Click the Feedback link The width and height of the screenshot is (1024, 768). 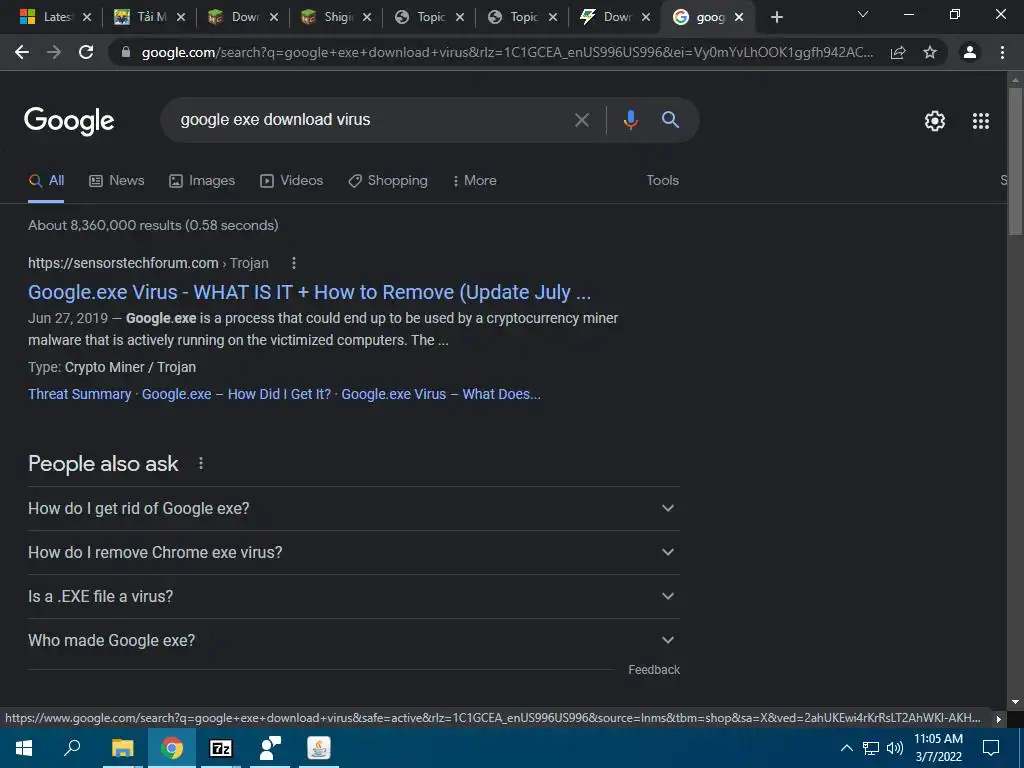(x=654, y=670)
